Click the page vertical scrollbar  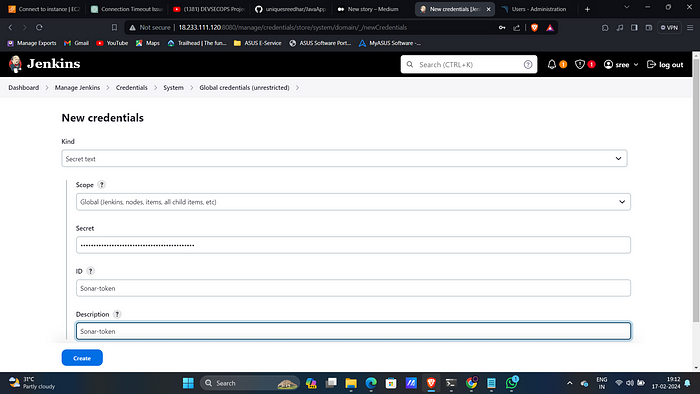pyautogui.click(x=696, y=191)
